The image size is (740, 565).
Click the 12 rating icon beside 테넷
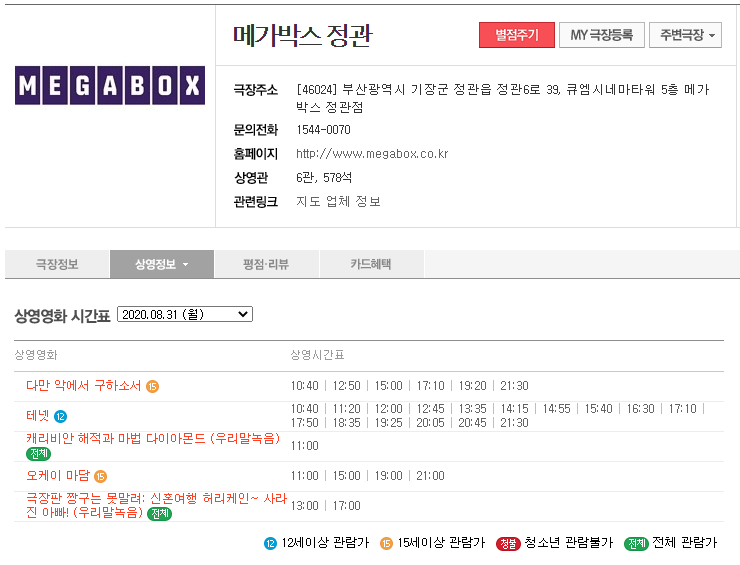[x=60, y=417]
